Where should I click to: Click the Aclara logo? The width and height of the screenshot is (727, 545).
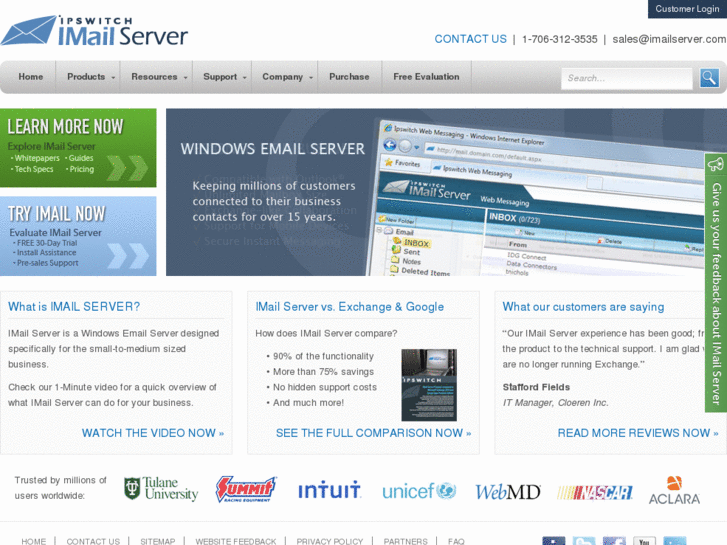[674, 490]
